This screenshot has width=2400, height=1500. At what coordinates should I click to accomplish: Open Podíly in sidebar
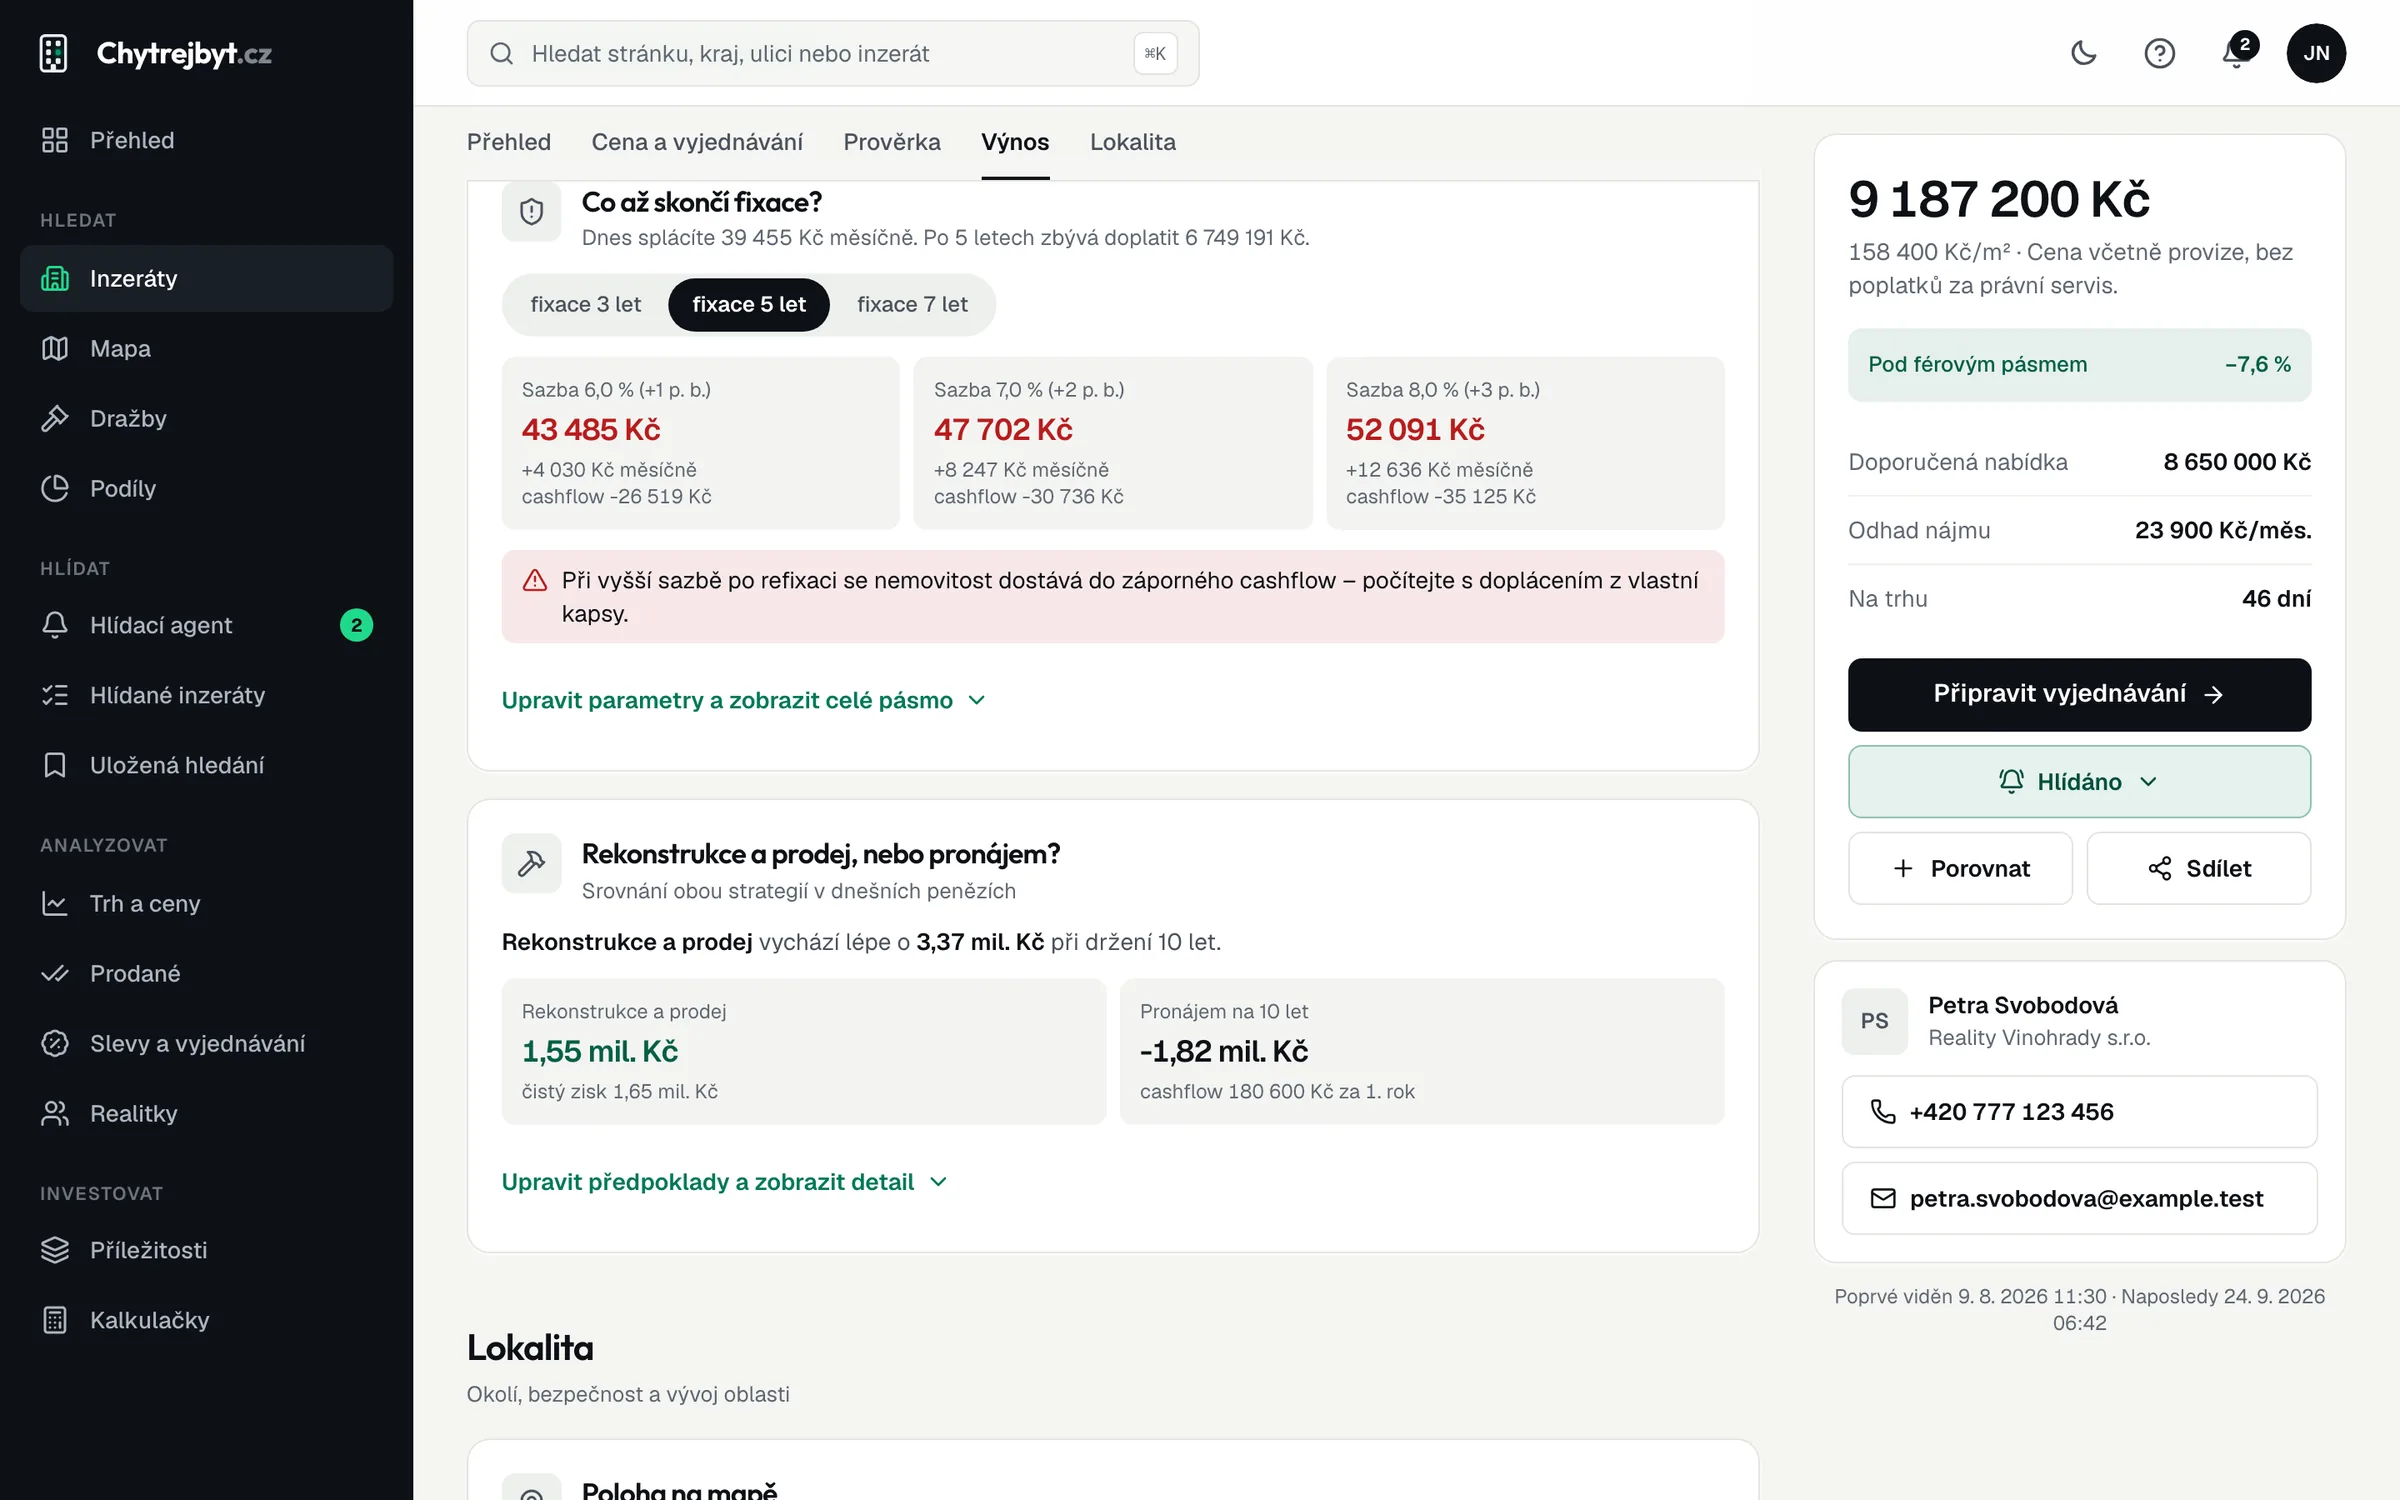pos(207,488)
